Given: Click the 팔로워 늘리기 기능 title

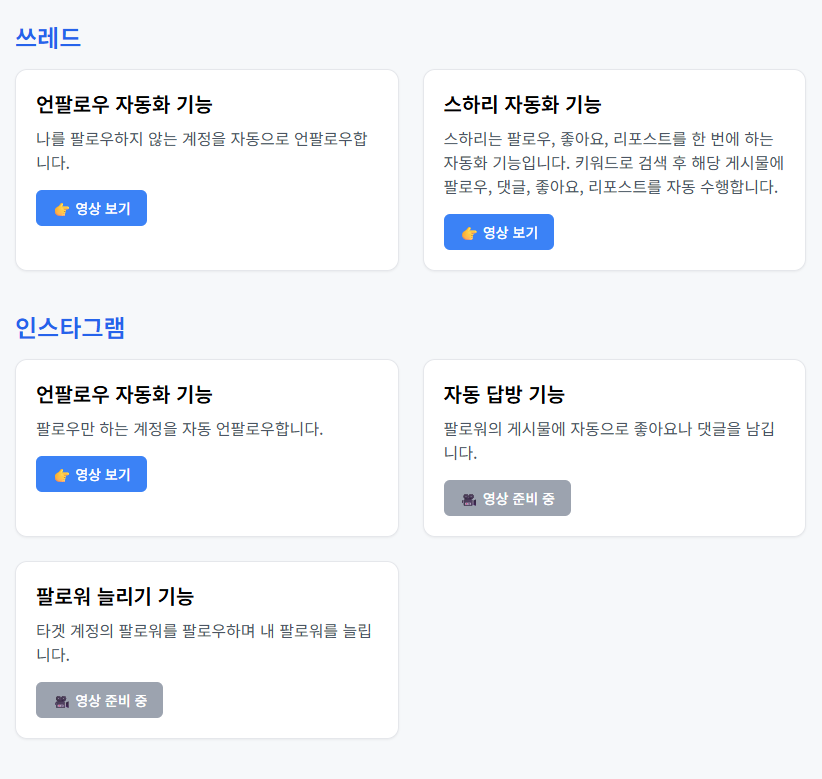Looking at the screenshot, I should point(115,596).
